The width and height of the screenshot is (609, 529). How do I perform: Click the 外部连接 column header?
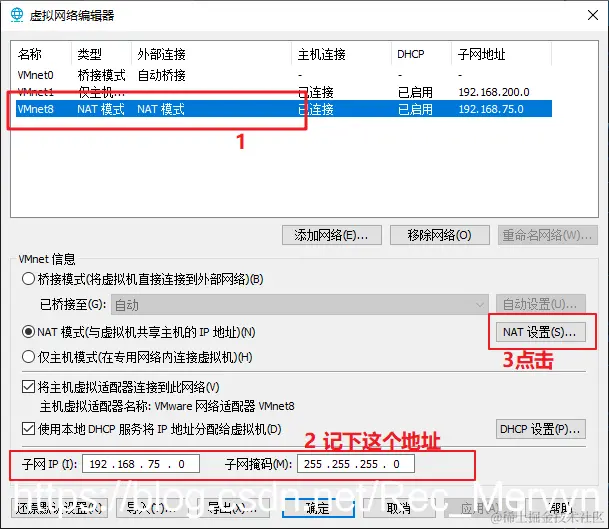211,54
